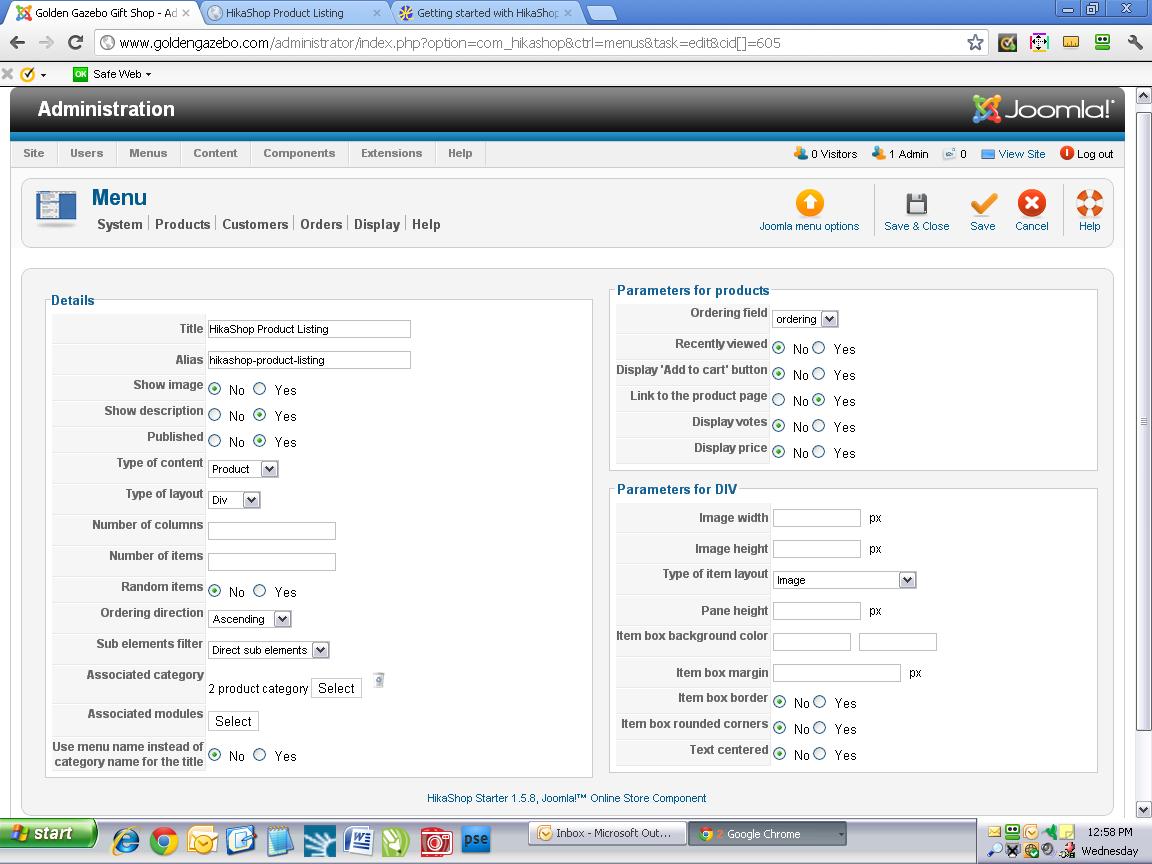Open the Chrome wrench settings menu
Viewport: 1152px width, 864px height.
click(1135, 43)
